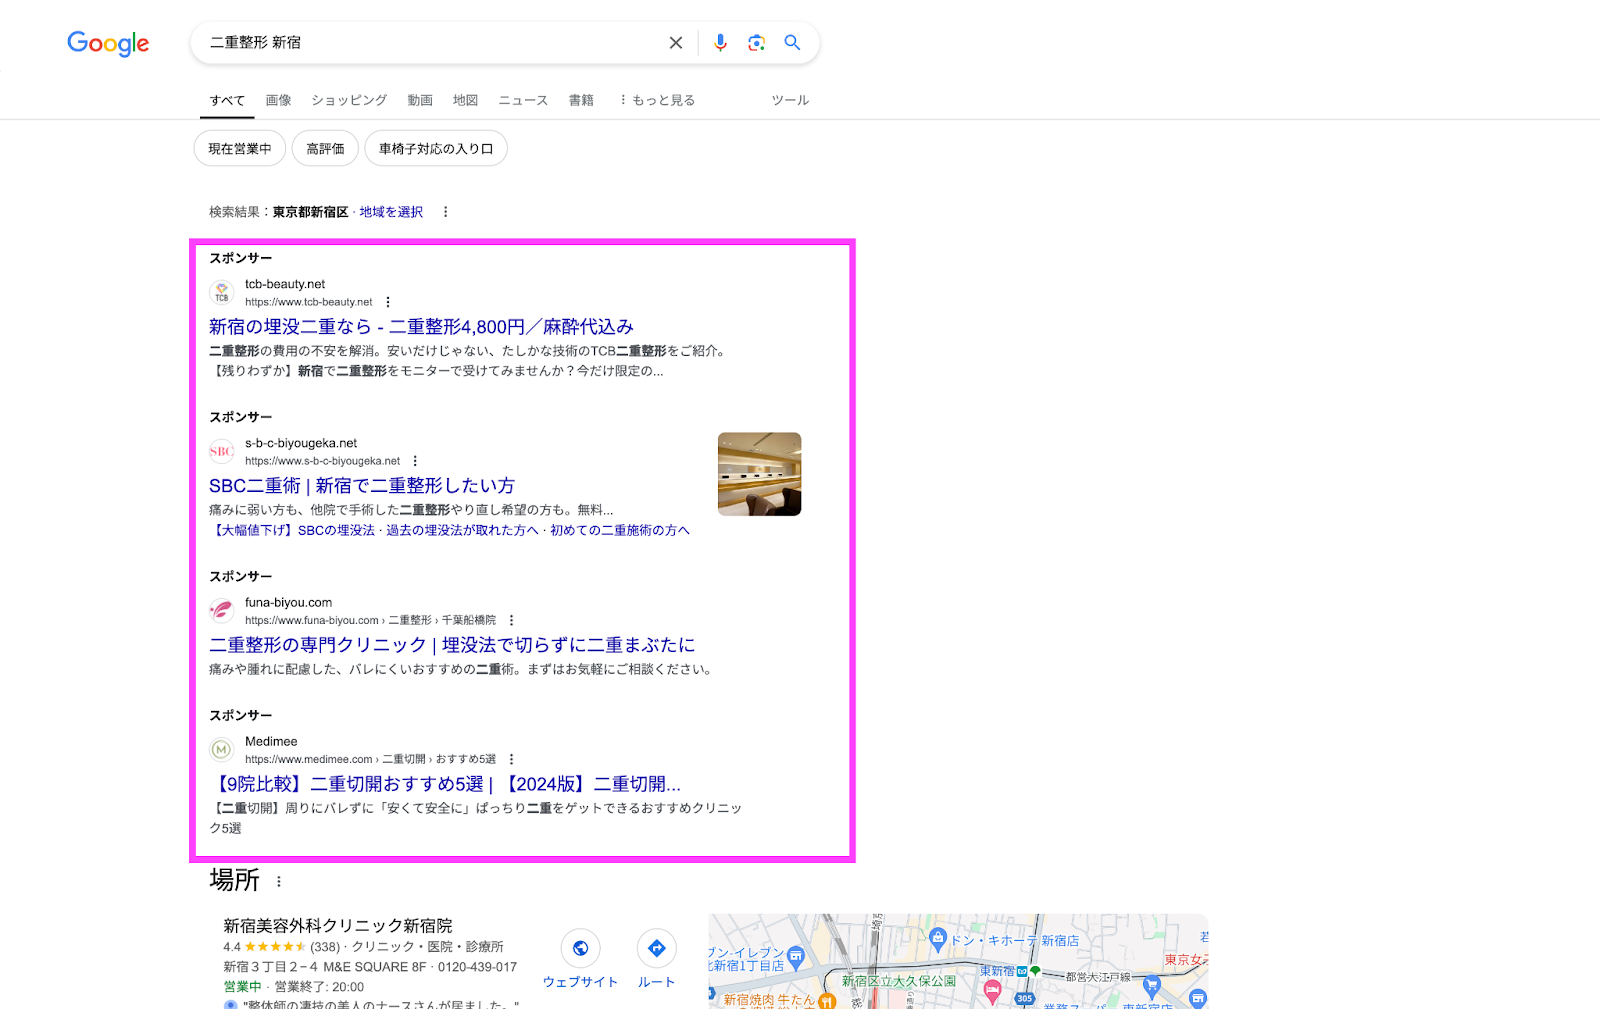The height and width of the screenshot is (1009, 1600).
Task: Open three-dot menu for tcb-beauty.net ad
Action: pos(388,302)
